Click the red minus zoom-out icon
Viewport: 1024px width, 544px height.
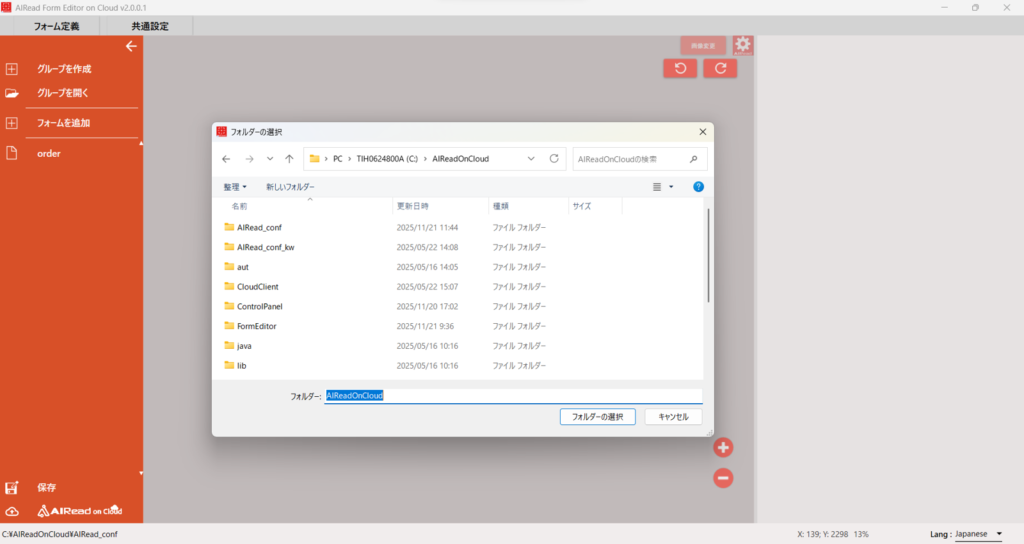pos(724,478)
